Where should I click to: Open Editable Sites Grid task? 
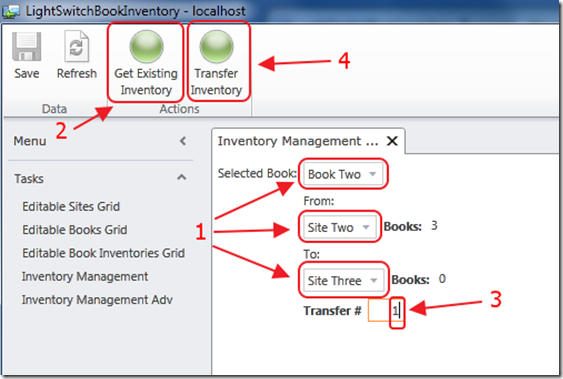[x=71, y=207]
